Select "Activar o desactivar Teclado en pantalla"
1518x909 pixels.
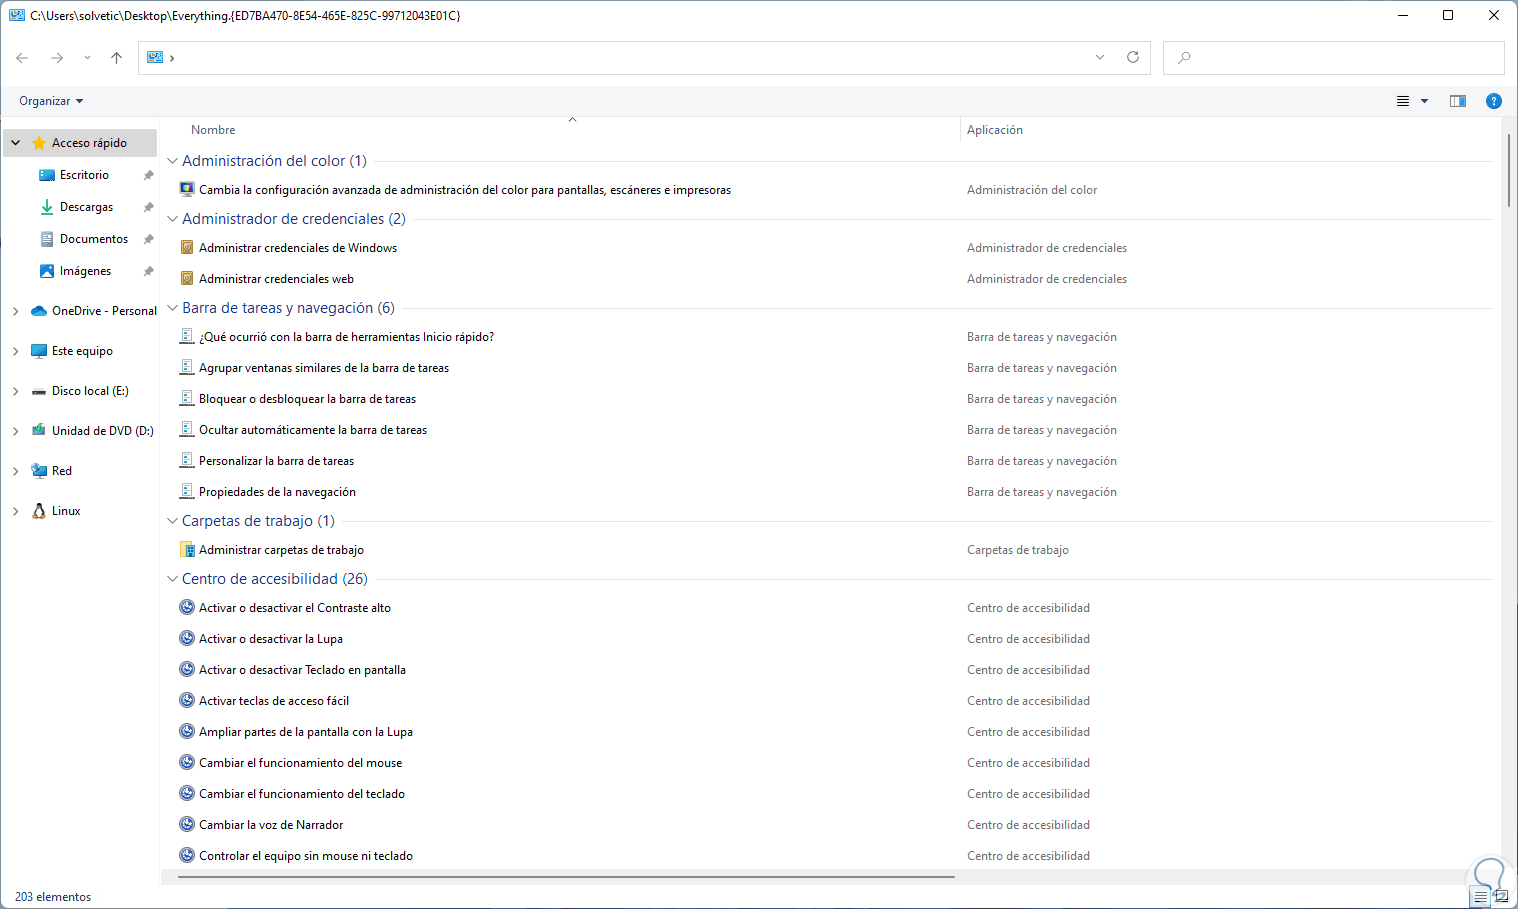(x=302, y=670)
